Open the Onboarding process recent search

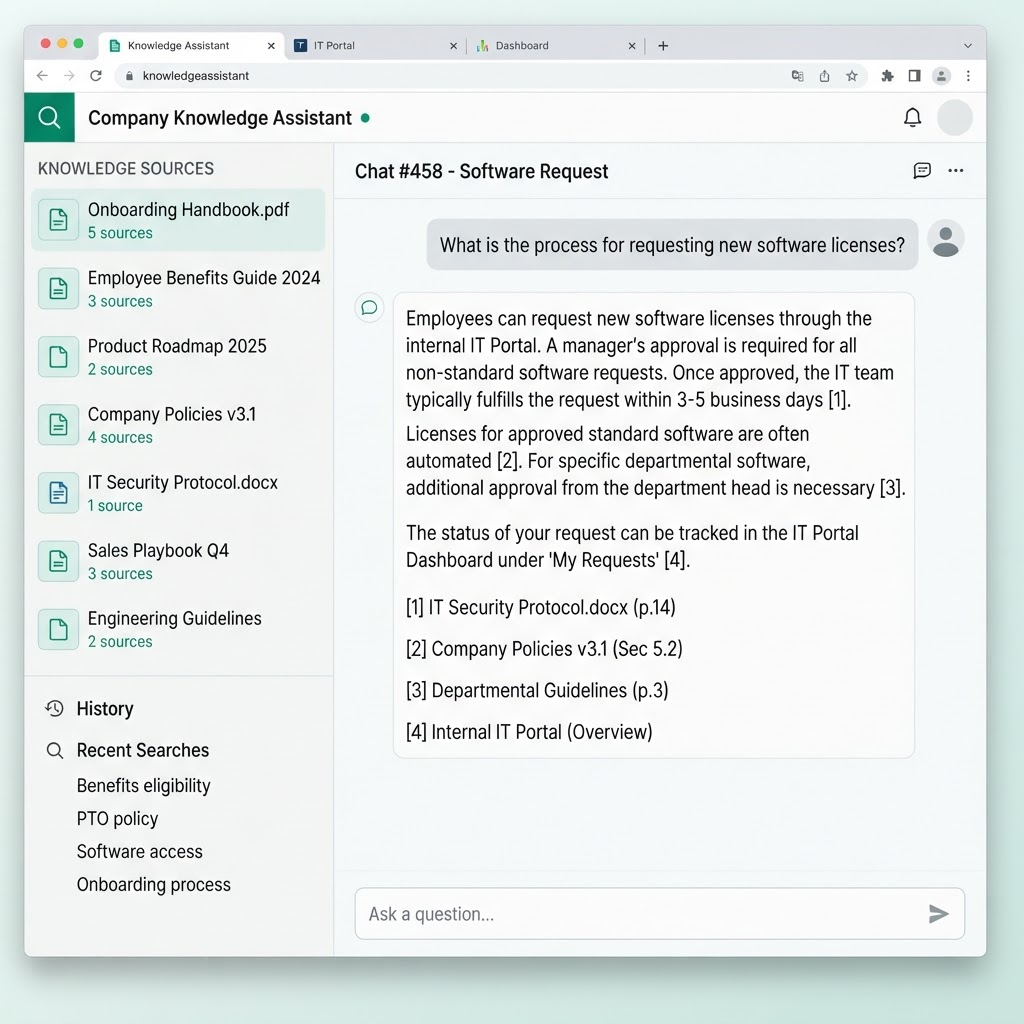153,884
